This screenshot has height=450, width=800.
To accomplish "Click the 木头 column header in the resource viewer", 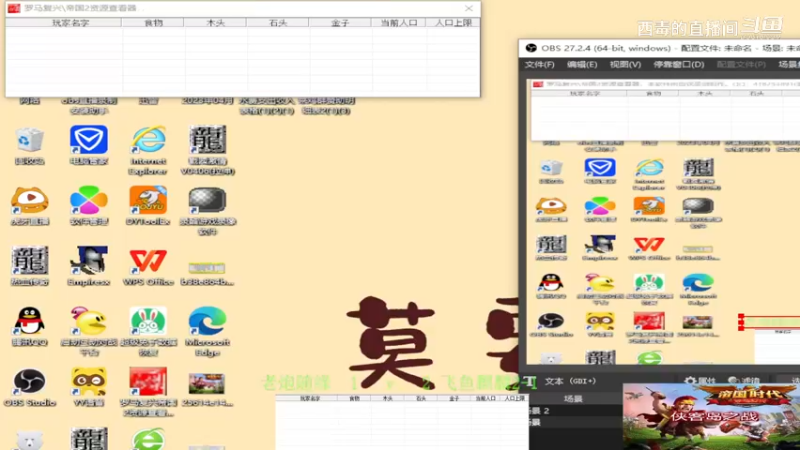I will click(x=215, y=23).
